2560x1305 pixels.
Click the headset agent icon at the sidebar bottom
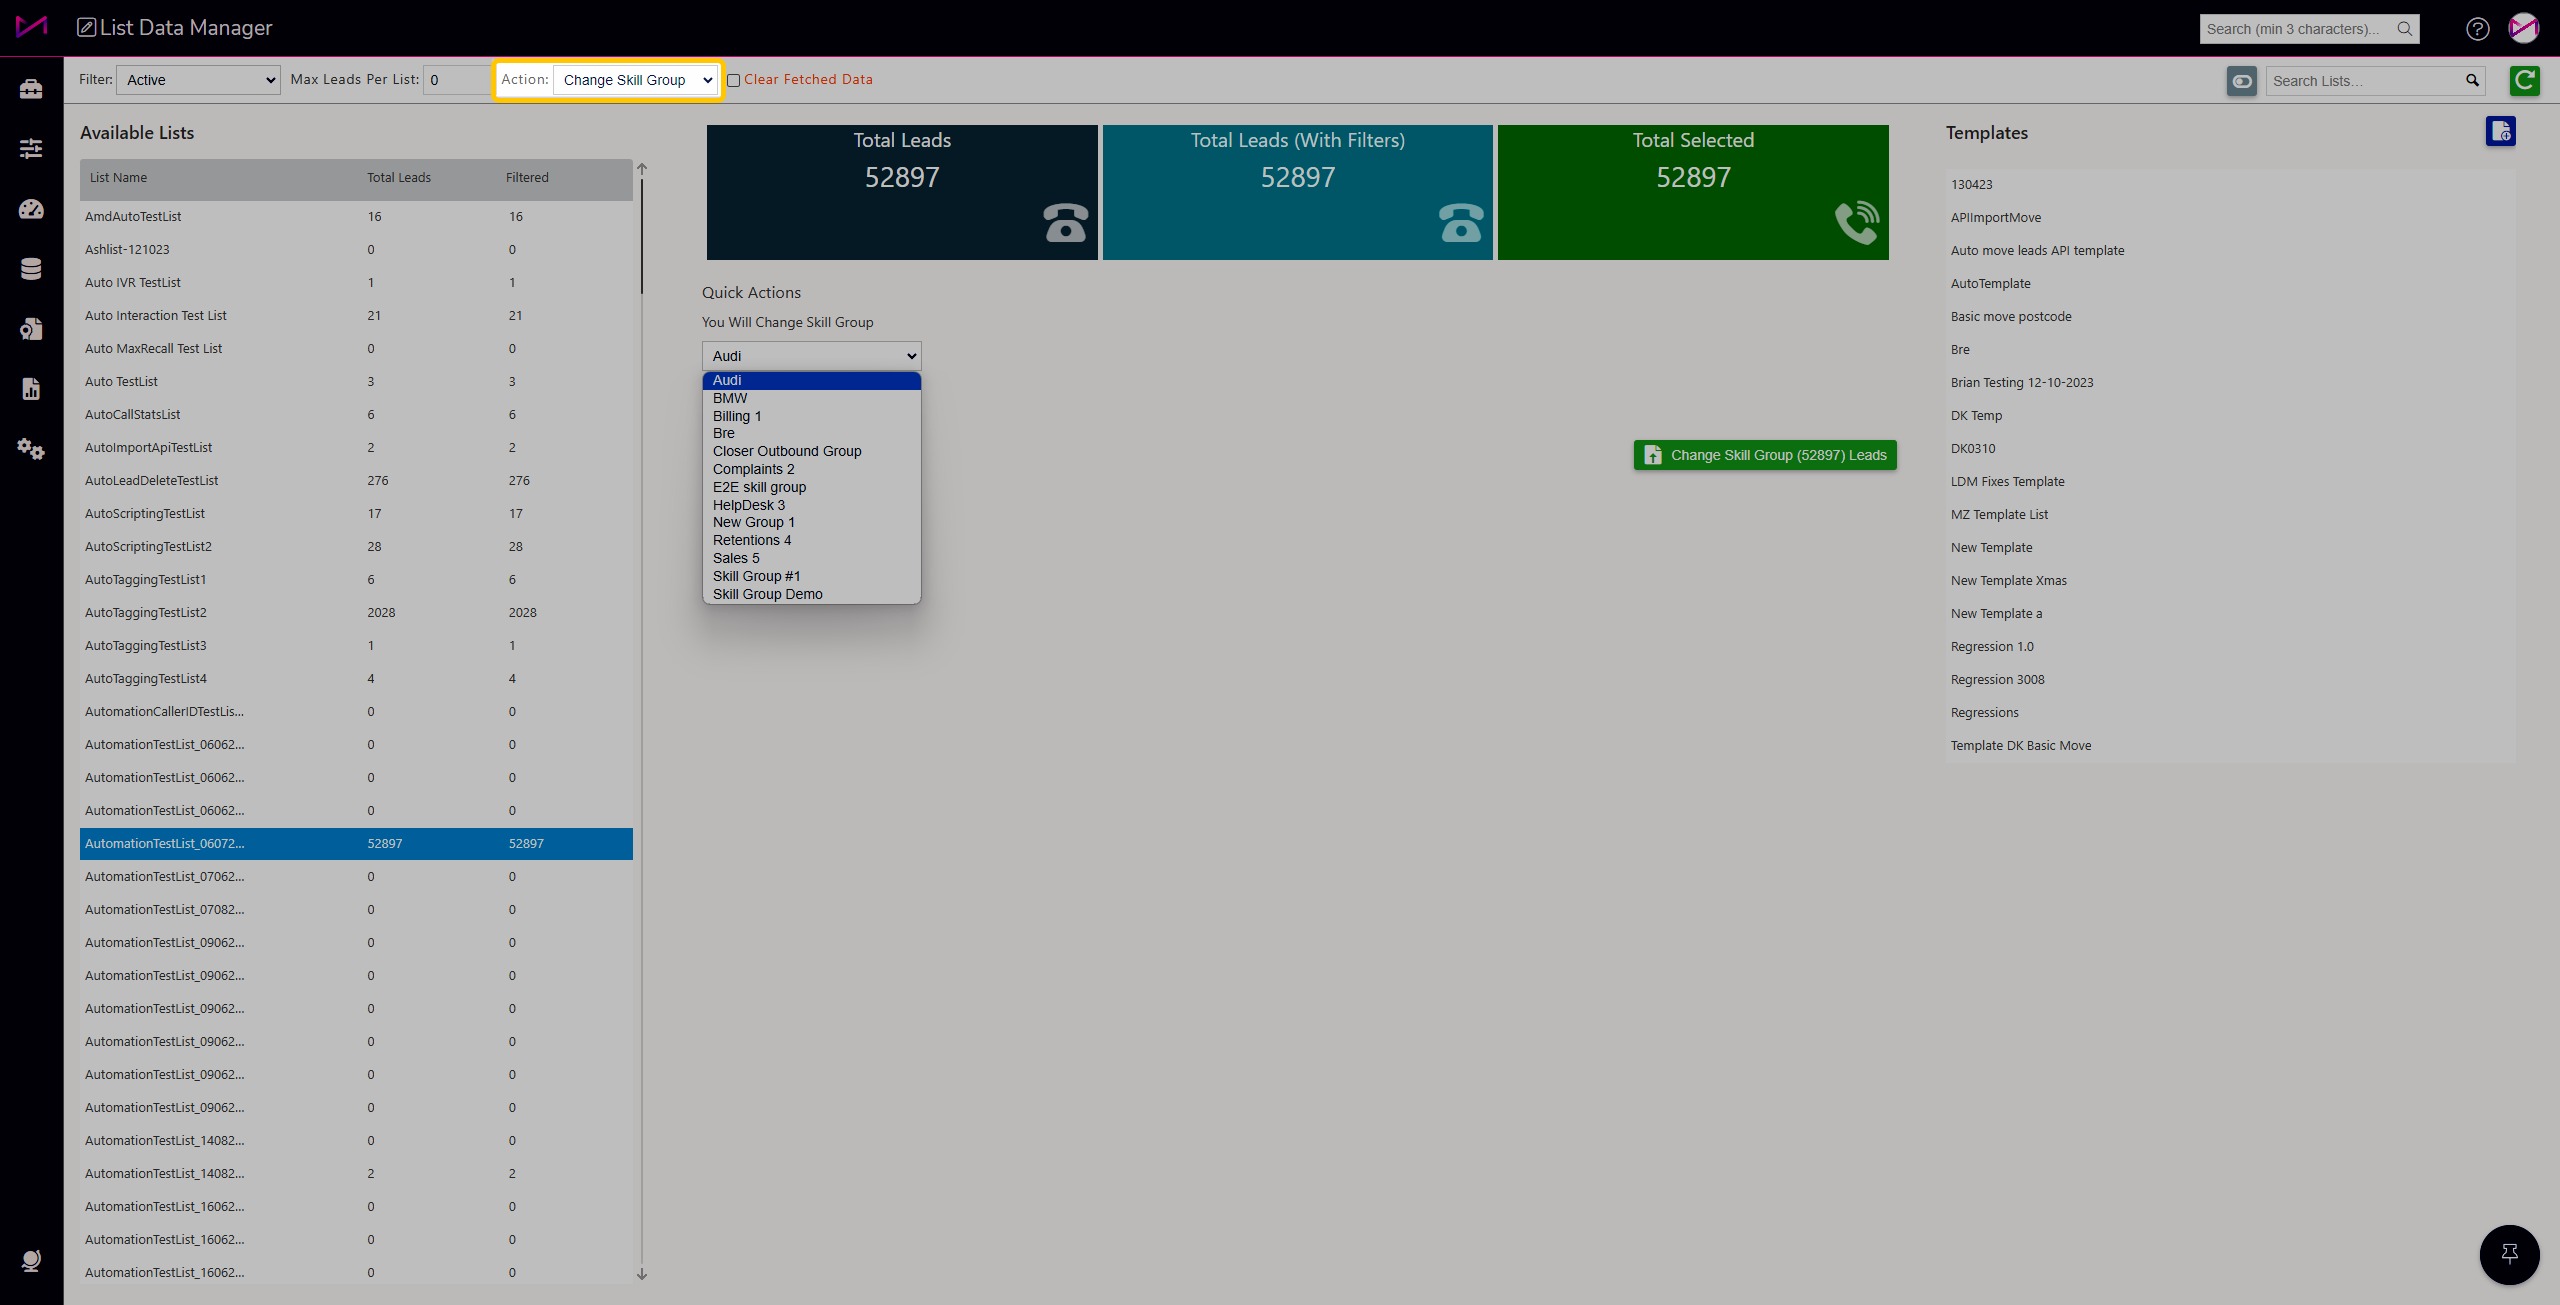(x=31, y=1261)
